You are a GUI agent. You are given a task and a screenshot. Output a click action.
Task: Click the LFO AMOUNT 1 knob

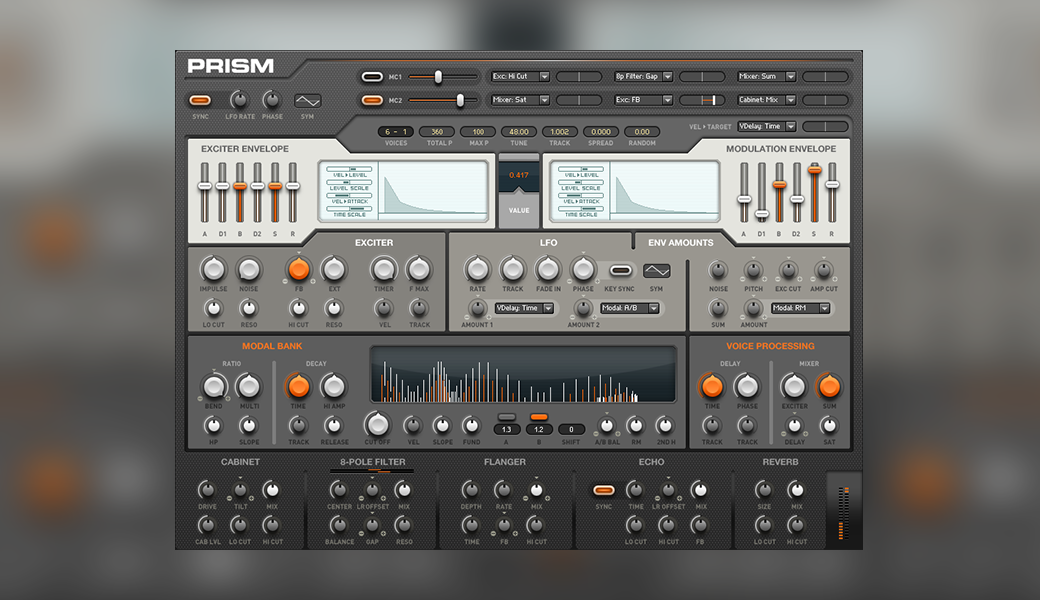click(477, 308)
